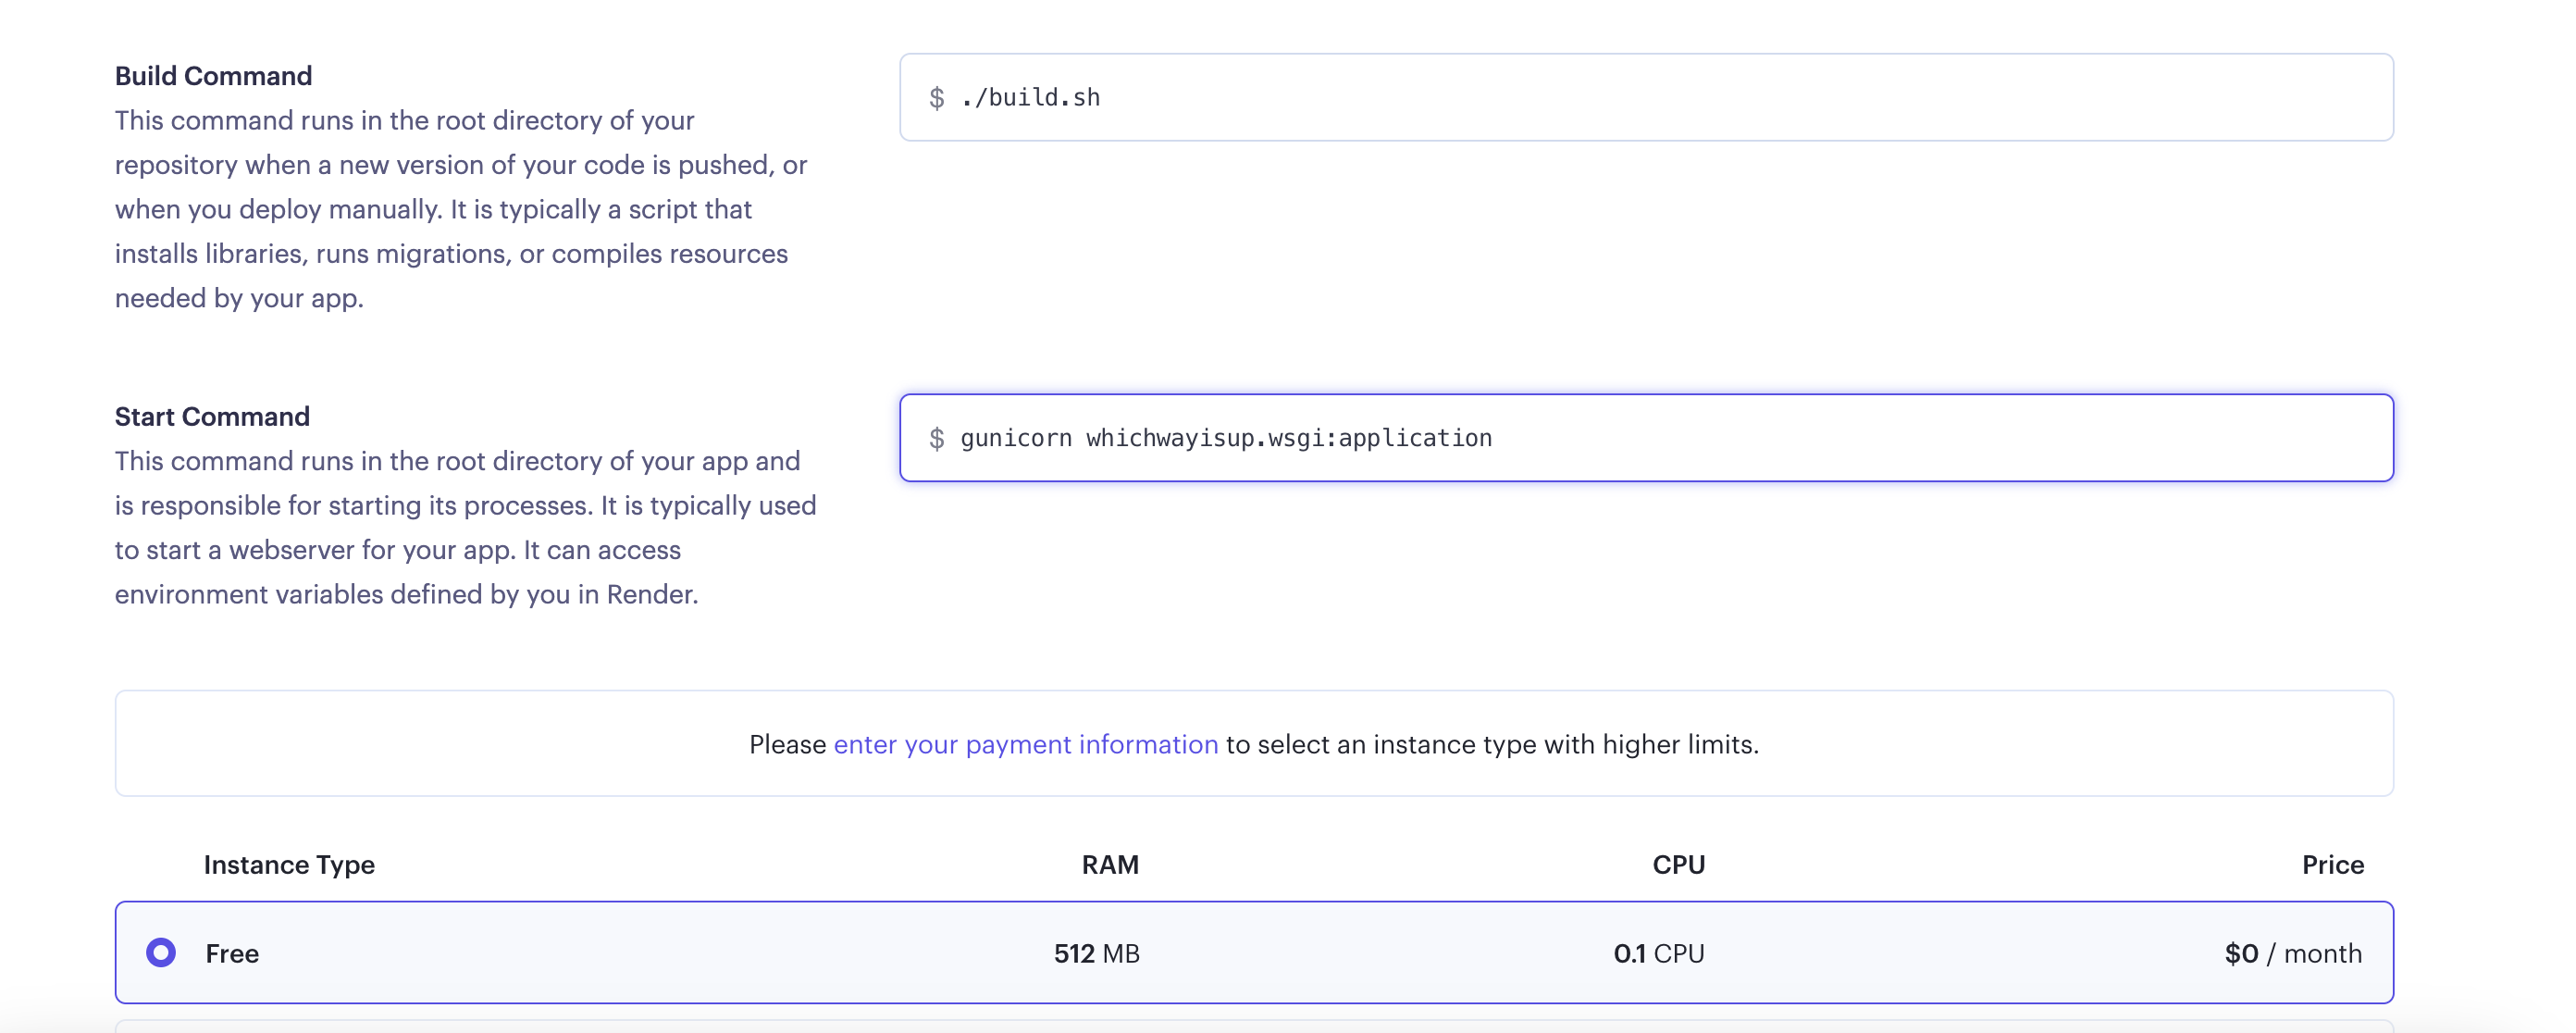Screen dimensions: 2576x1033
Task: Click the RAM column header
Action: click(x=1109, y=864)
